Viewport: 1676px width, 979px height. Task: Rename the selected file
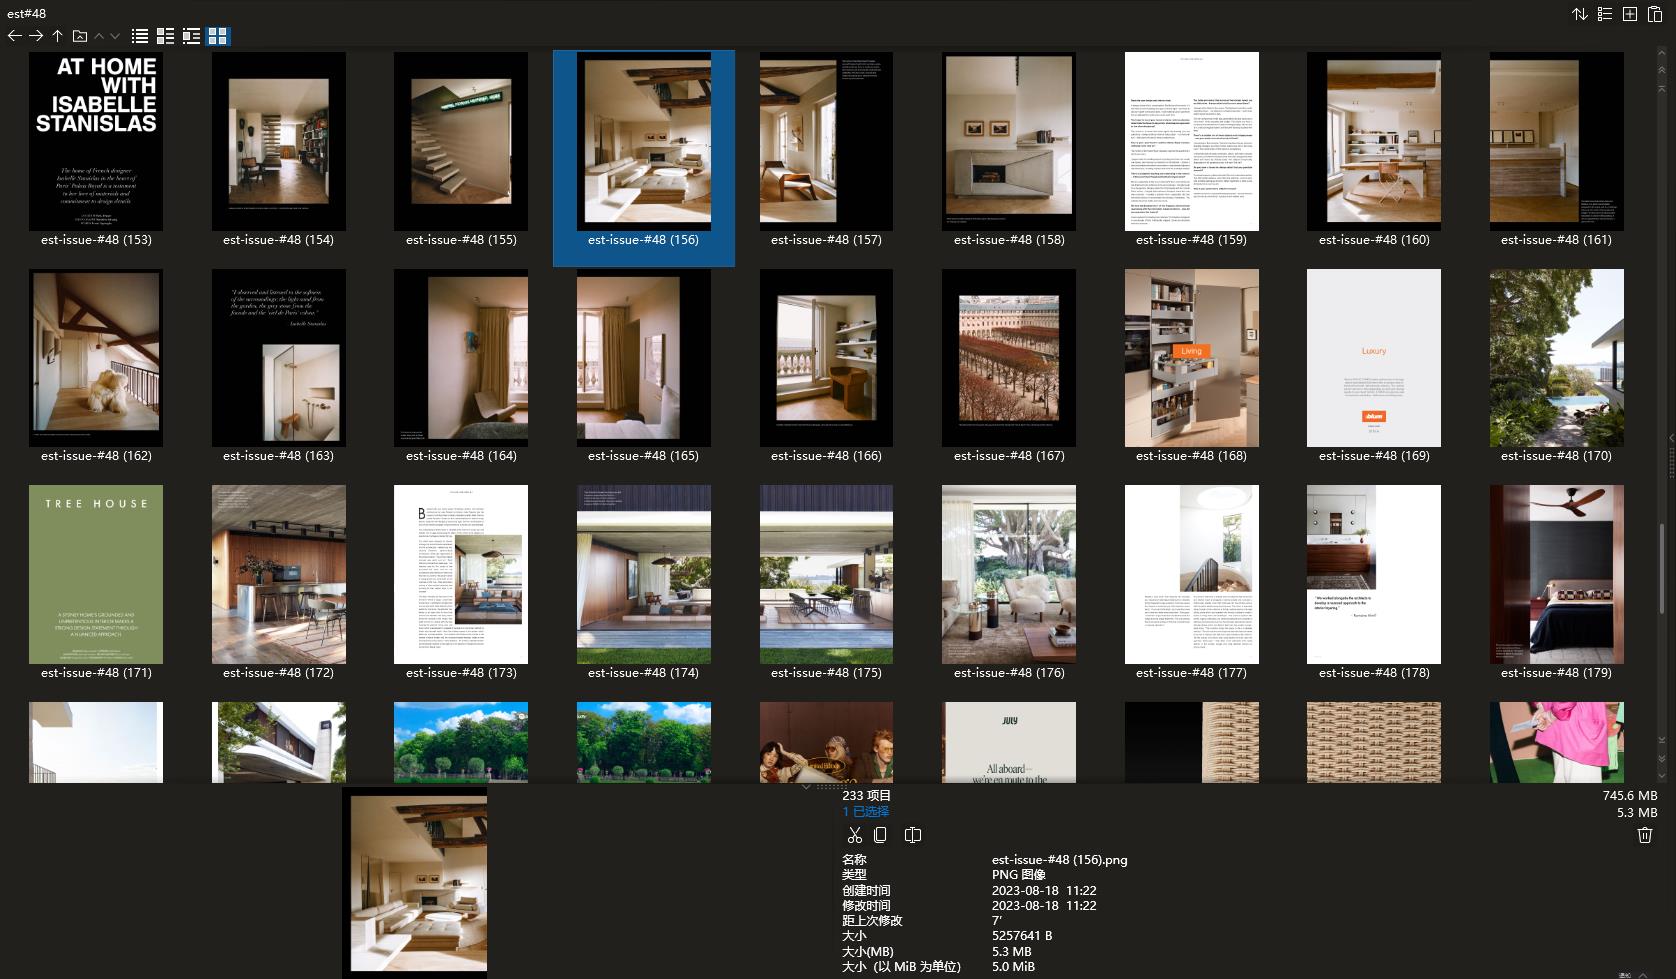pyautogui.click(x=913, y=835)
